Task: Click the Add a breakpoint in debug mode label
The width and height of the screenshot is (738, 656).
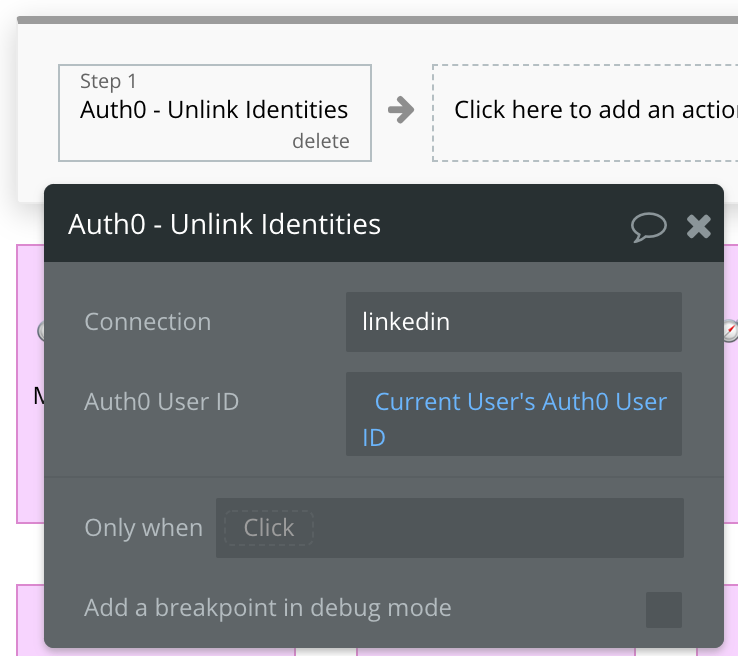Action: click(x=267, y=608)
